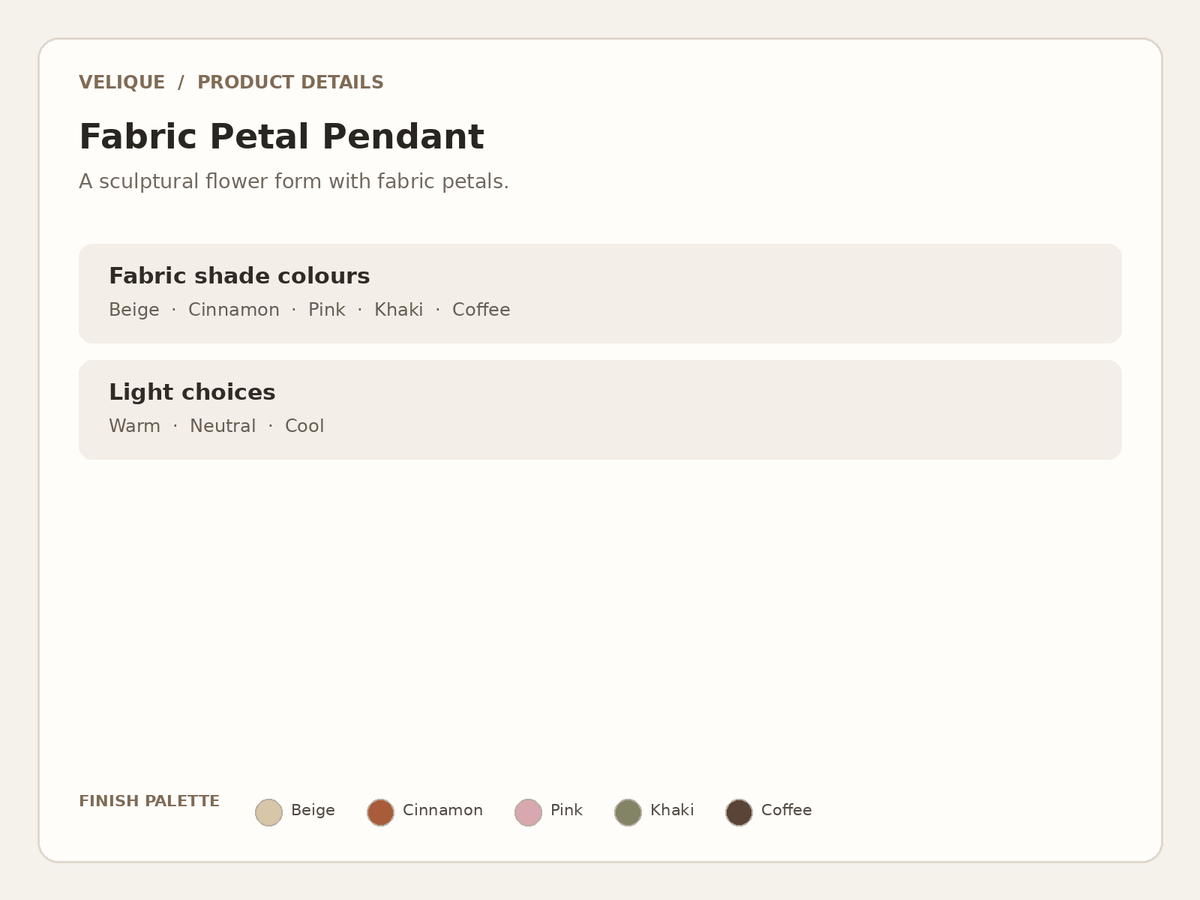Pick the Pink finish swatch
1200x900 pixels.
pyautogui.click(x=528, y=812)
